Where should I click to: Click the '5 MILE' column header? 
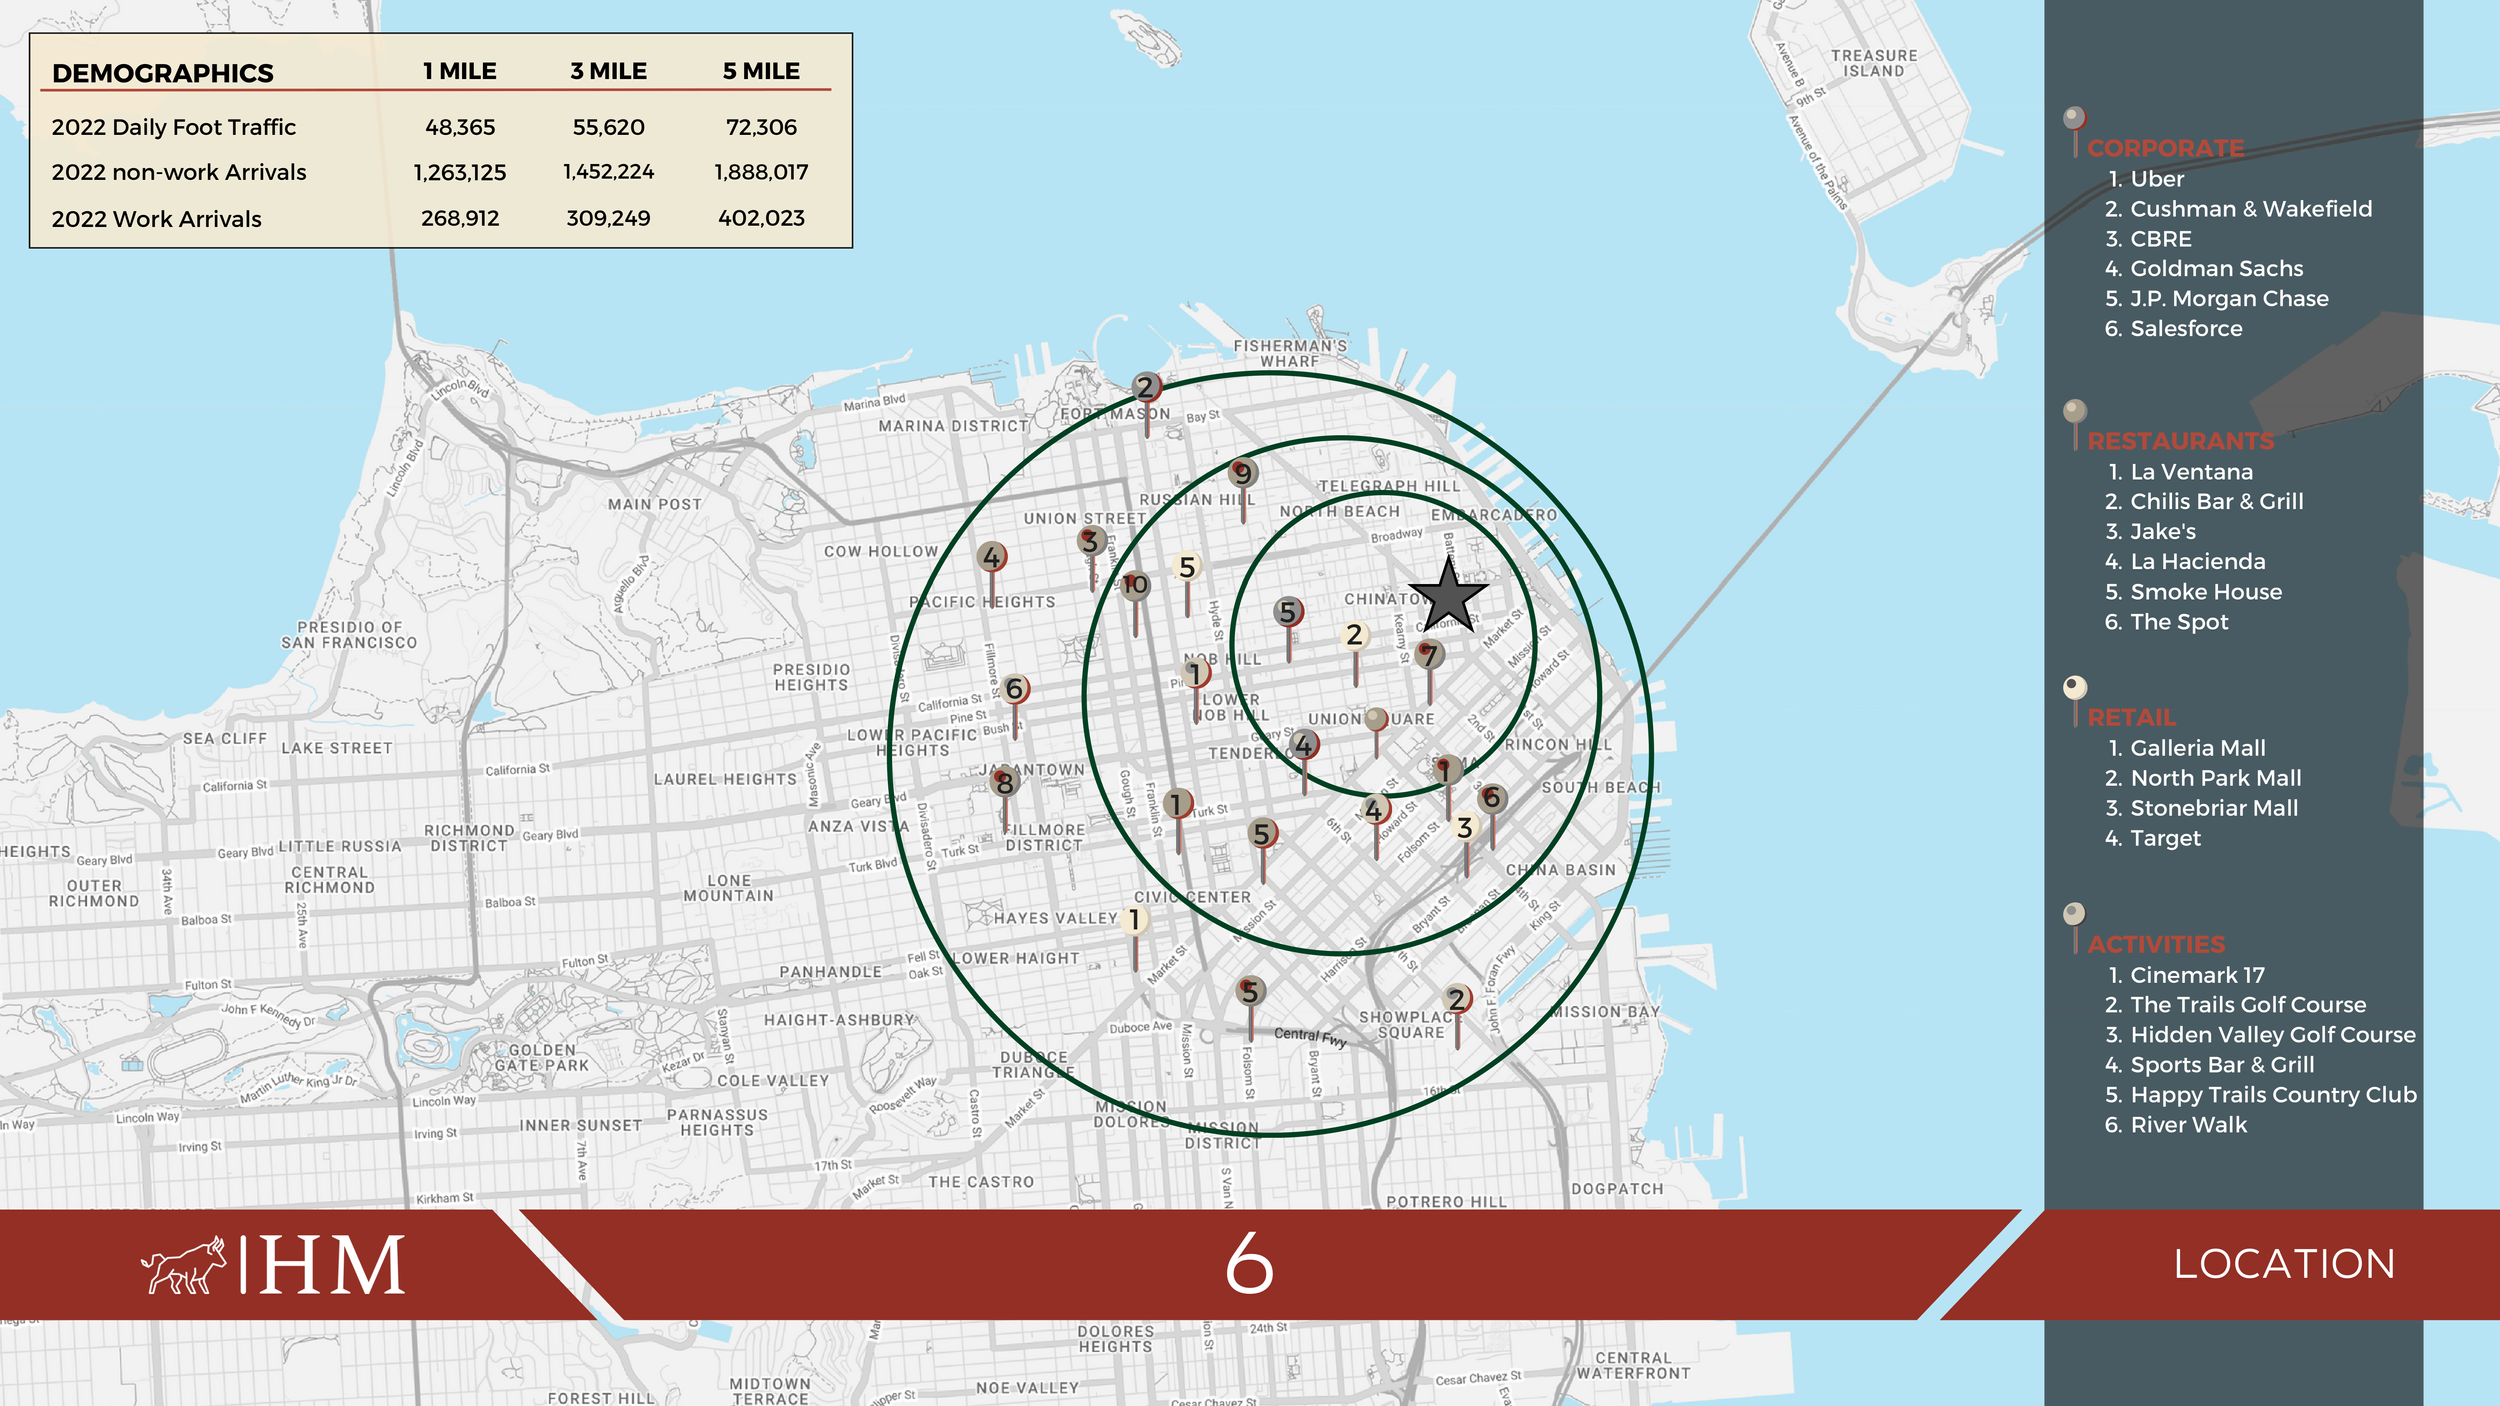click(761, 71)
